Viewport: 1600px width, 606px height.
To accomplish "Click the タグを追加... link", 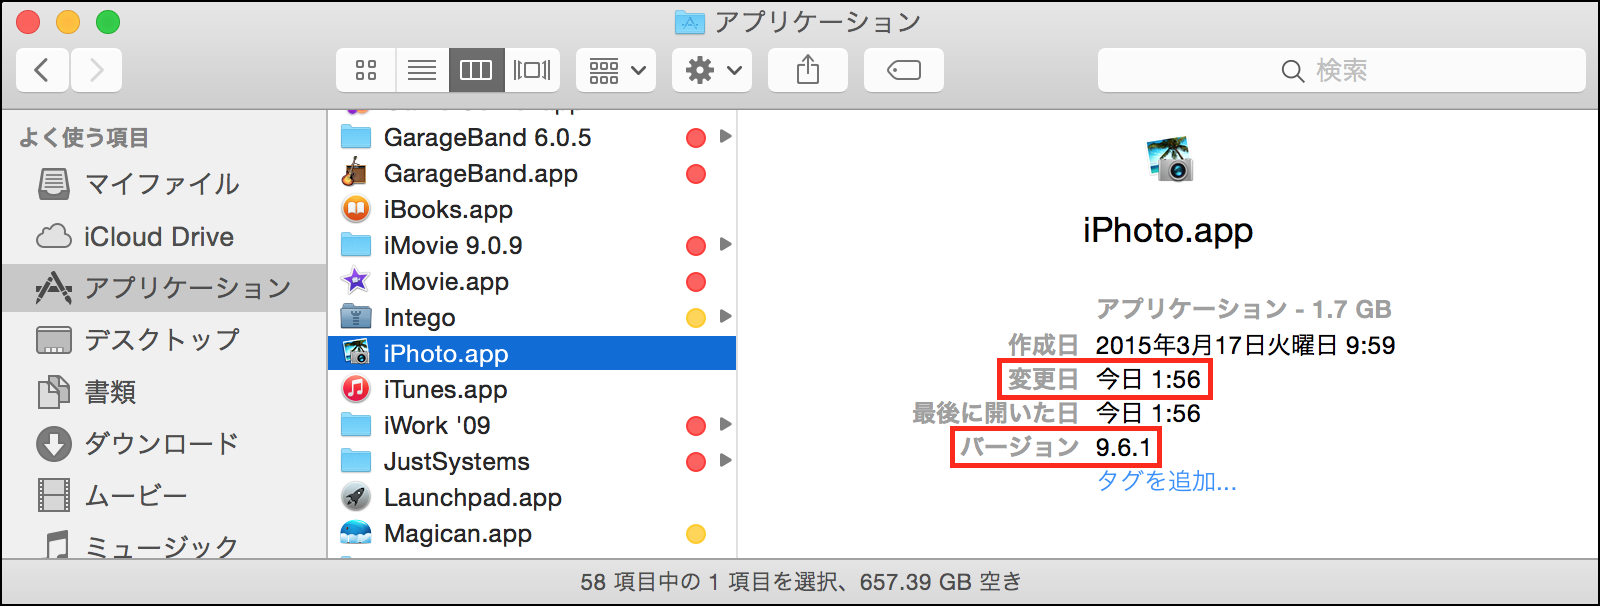I will (x=1167, y=481).
